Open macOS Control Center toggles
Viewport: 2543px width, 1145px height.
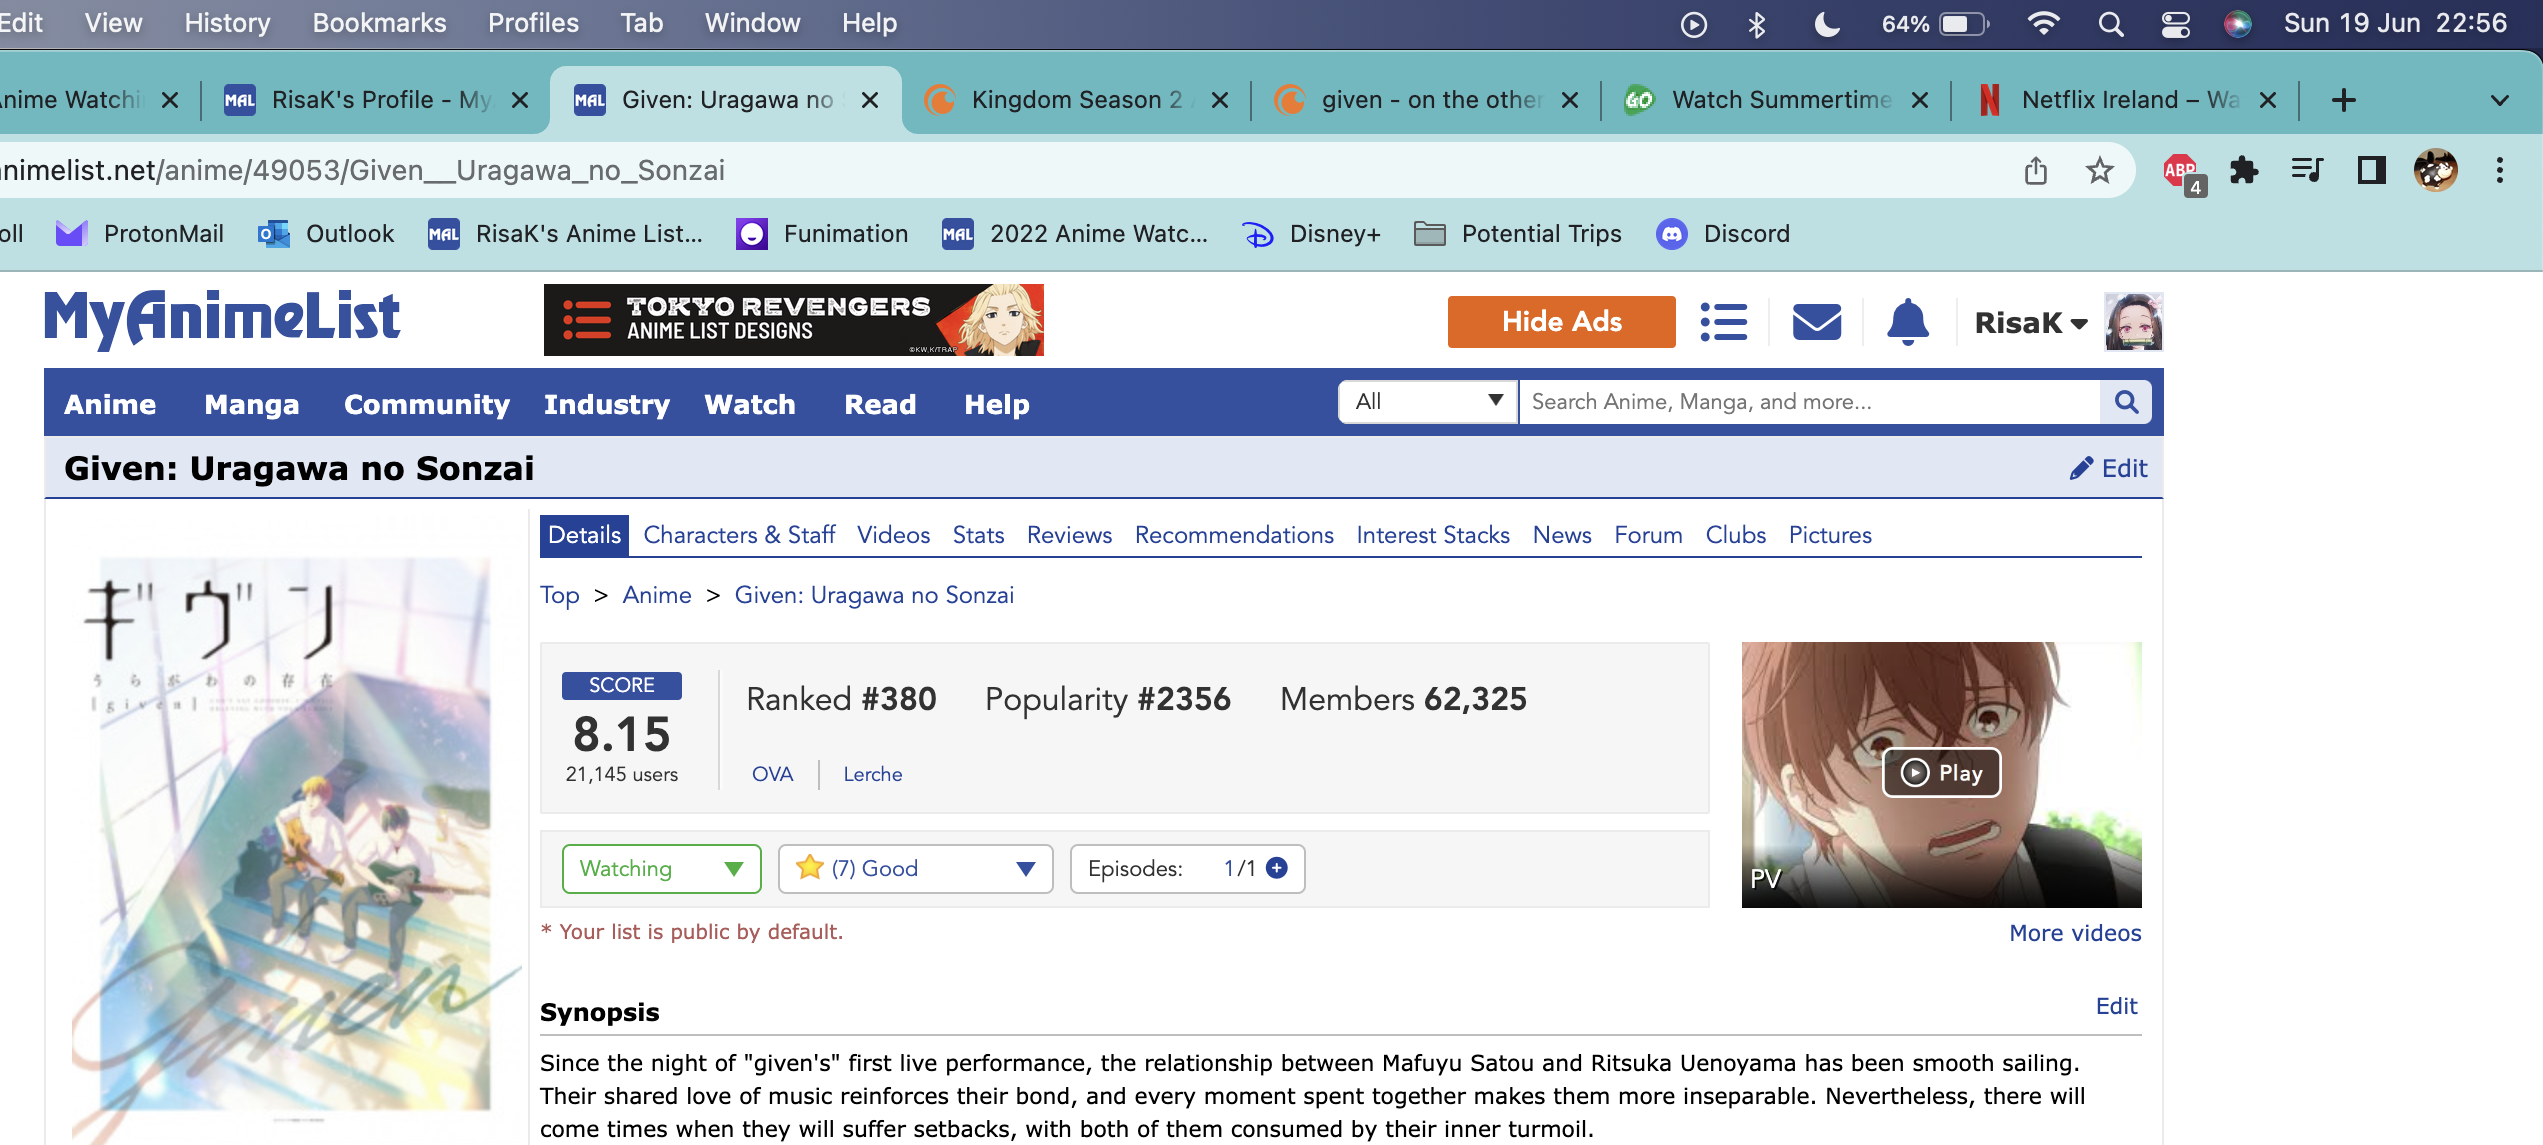(x=2175, y=24)
